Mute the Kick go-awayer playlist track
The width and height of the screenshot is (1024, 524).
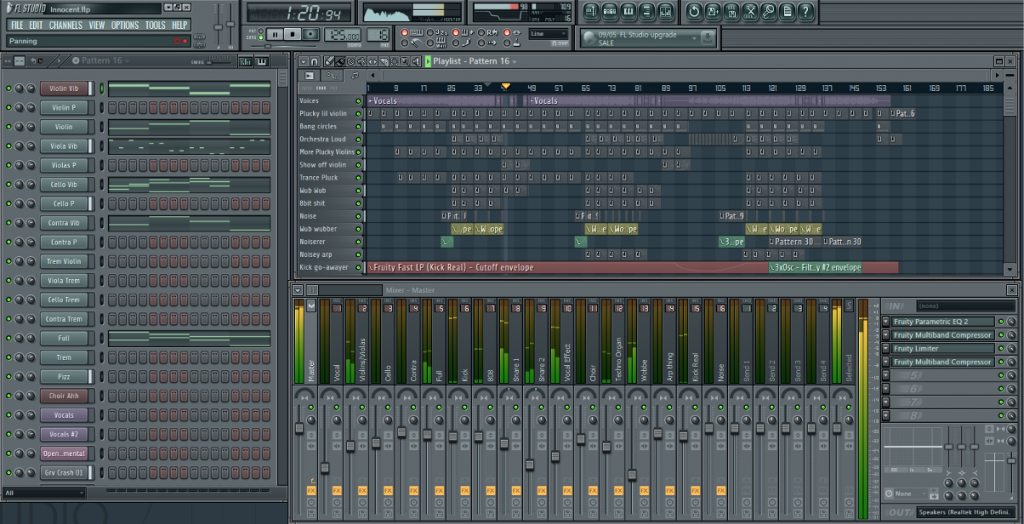(358, 267)
